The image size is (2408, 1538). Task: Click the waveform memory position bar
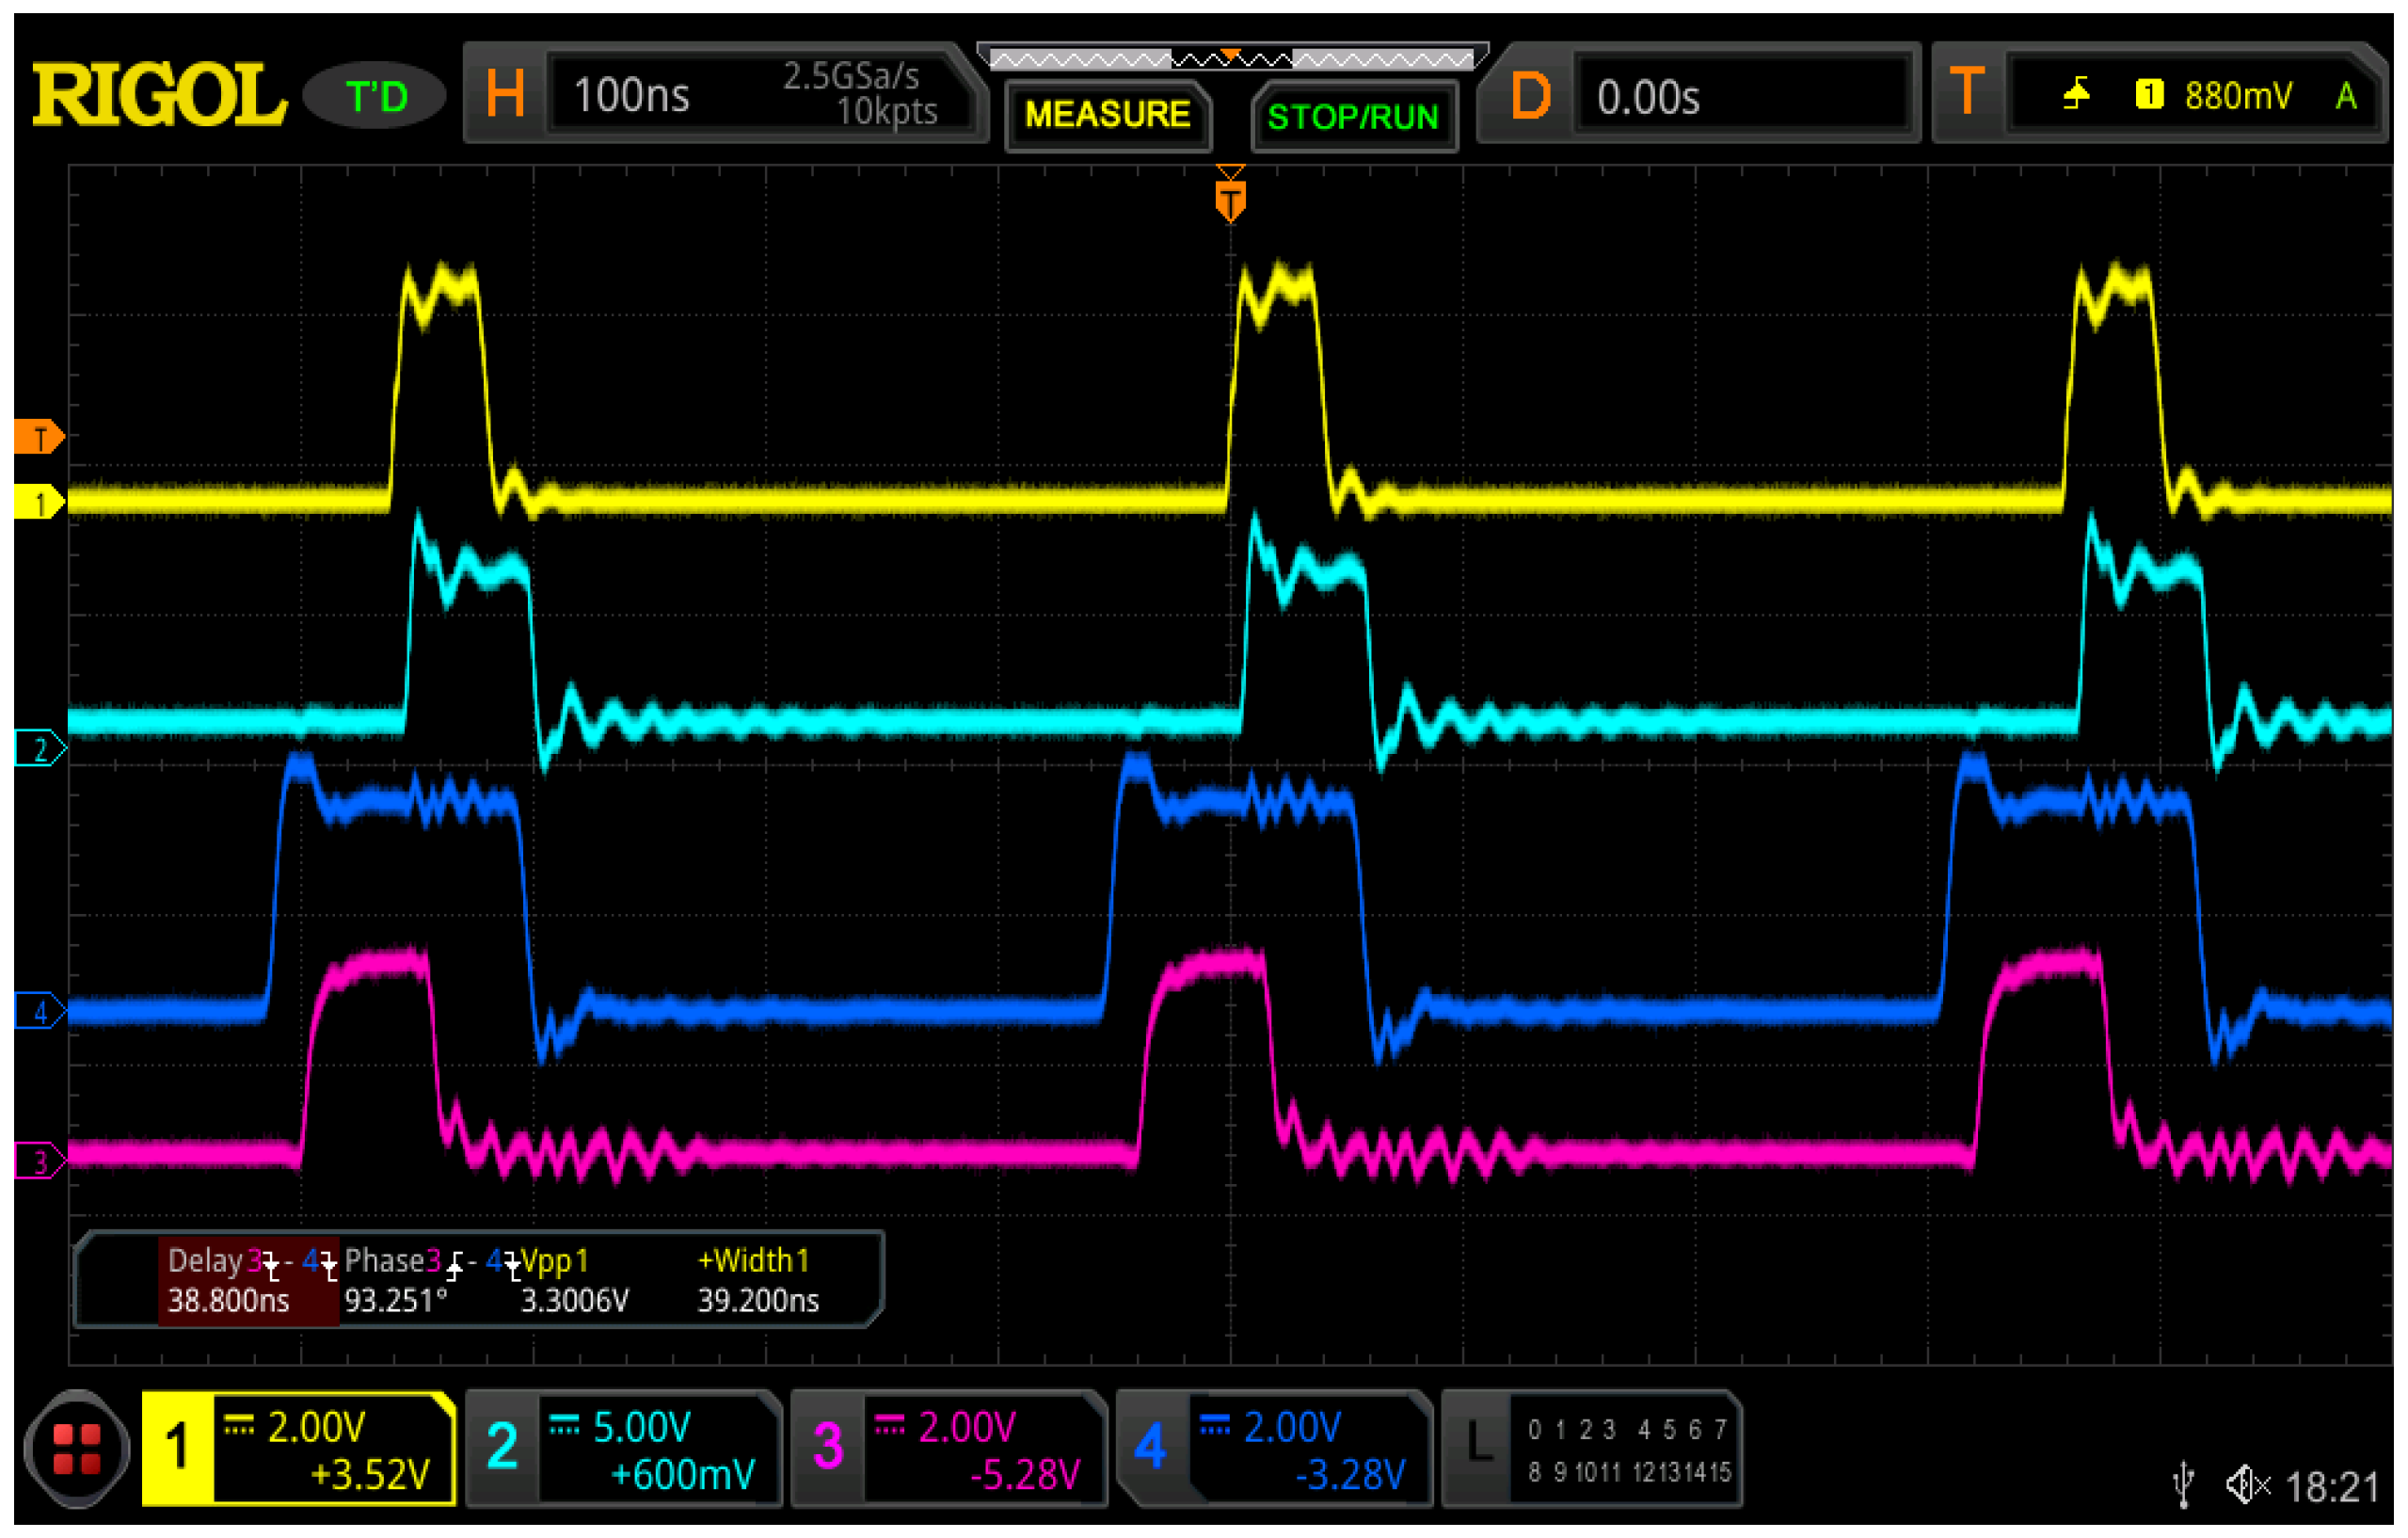1232,58
